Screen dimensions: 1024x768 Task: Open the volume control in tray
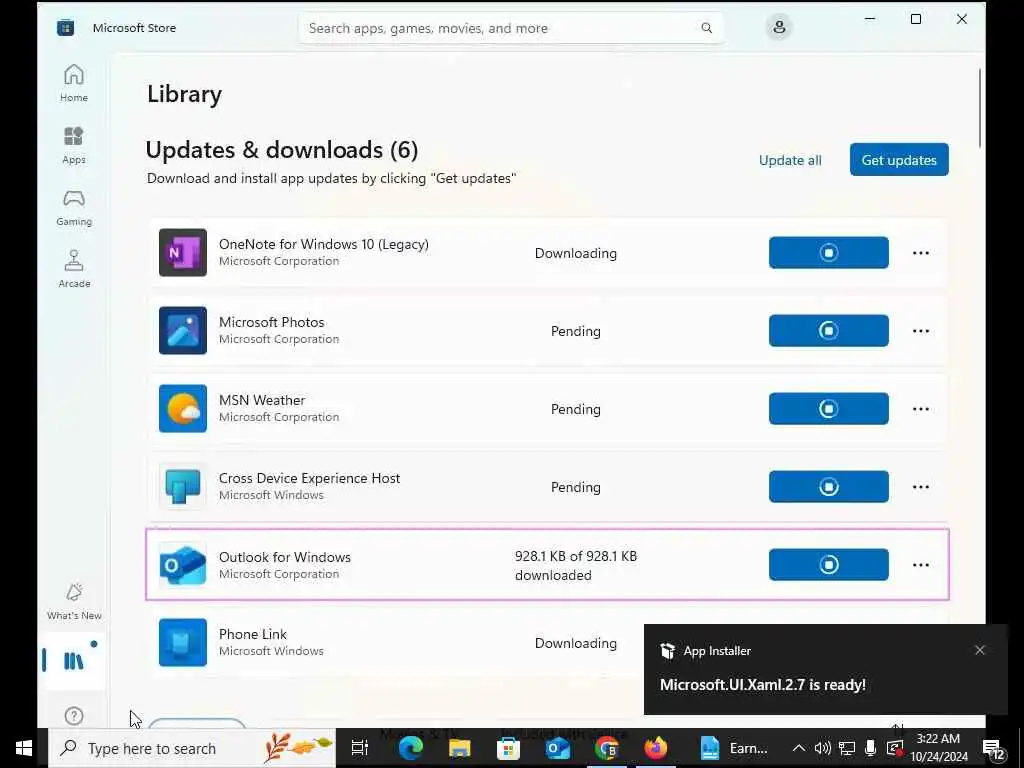click(823, 748)
